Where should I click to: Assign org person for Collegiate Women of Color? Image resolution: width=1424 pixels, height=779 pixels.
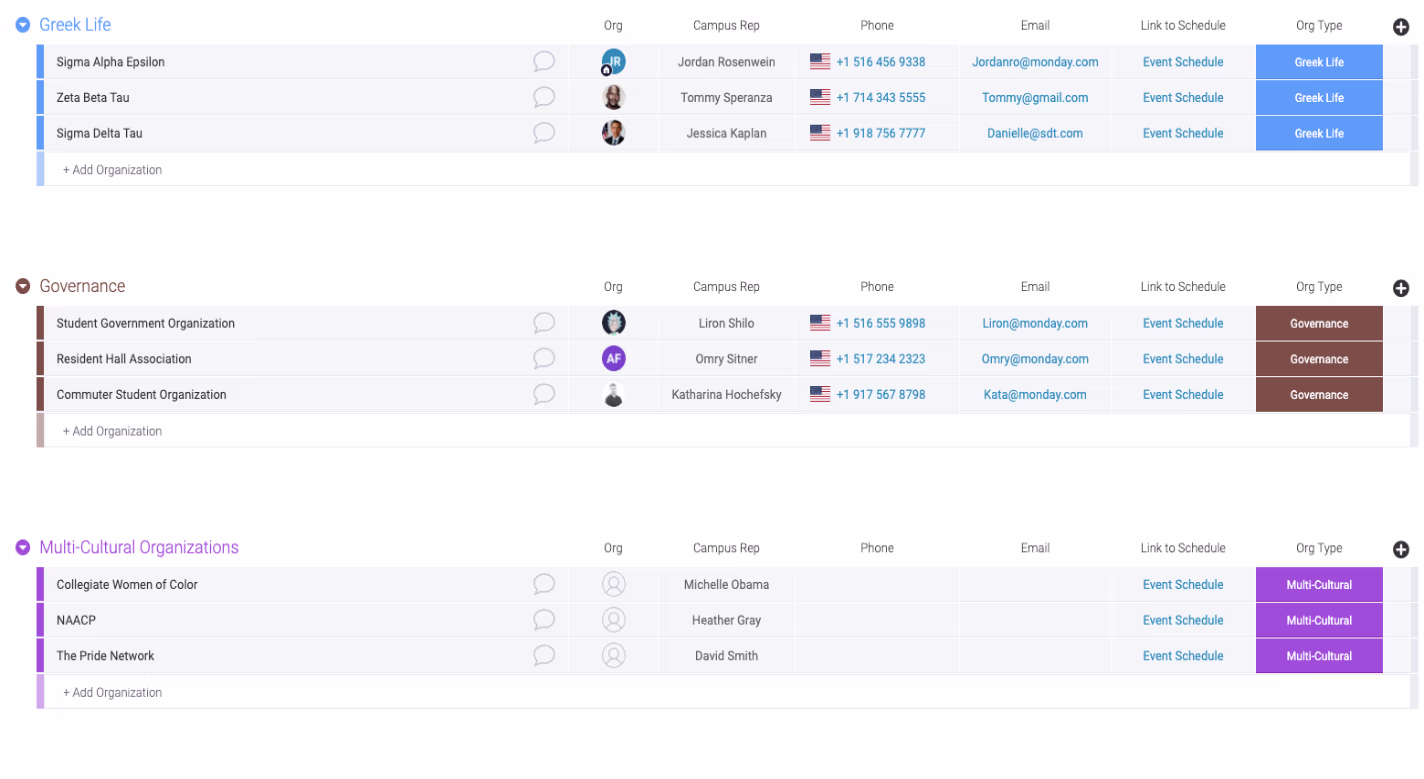pyautogui.click(x=613, y=585)
